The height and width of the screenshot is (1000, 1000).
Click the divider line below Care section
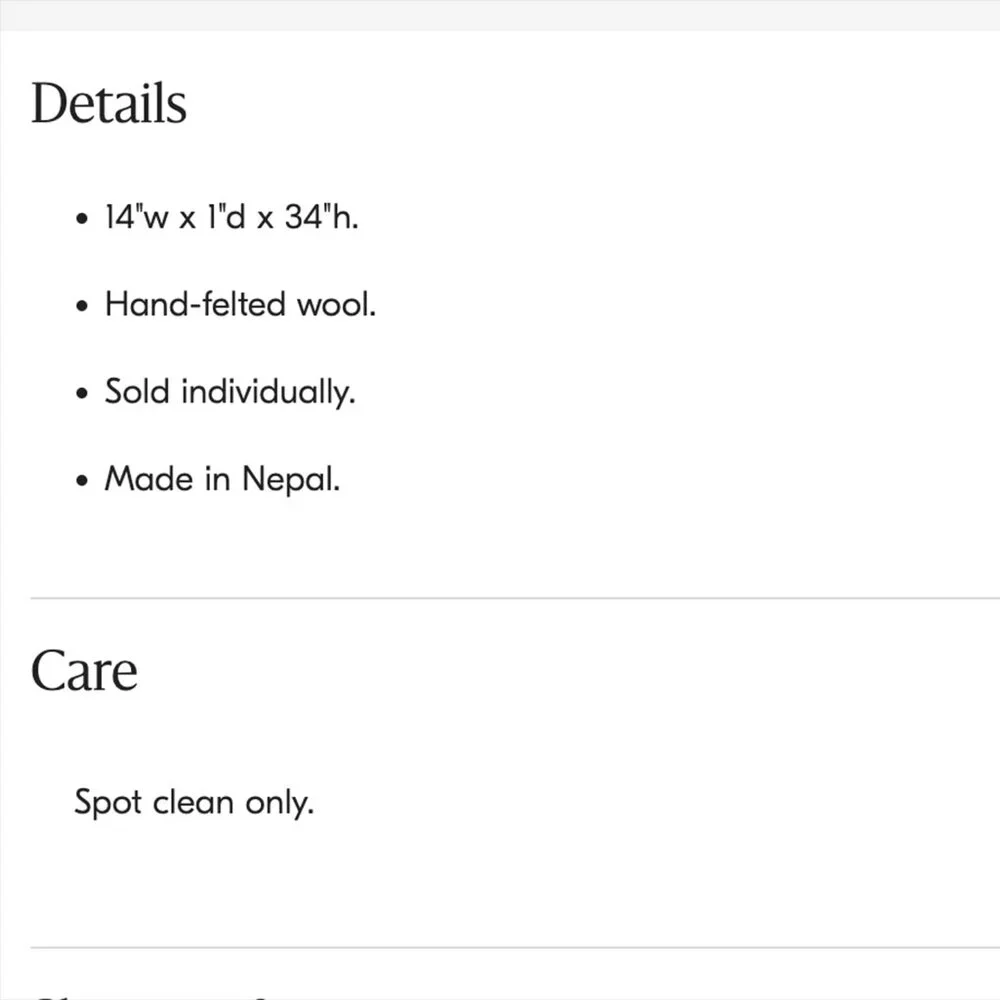coord(515,948)
